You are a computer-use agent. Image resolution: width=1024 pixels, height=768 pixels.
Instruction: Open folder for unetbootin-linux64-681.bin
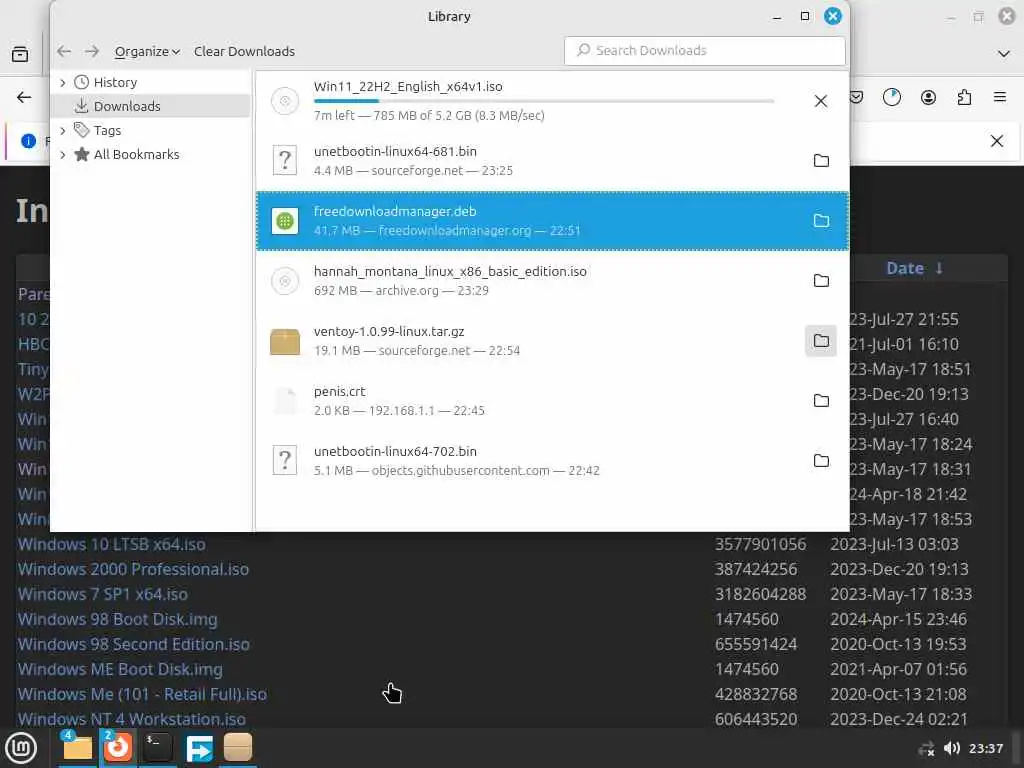(821, 161)
